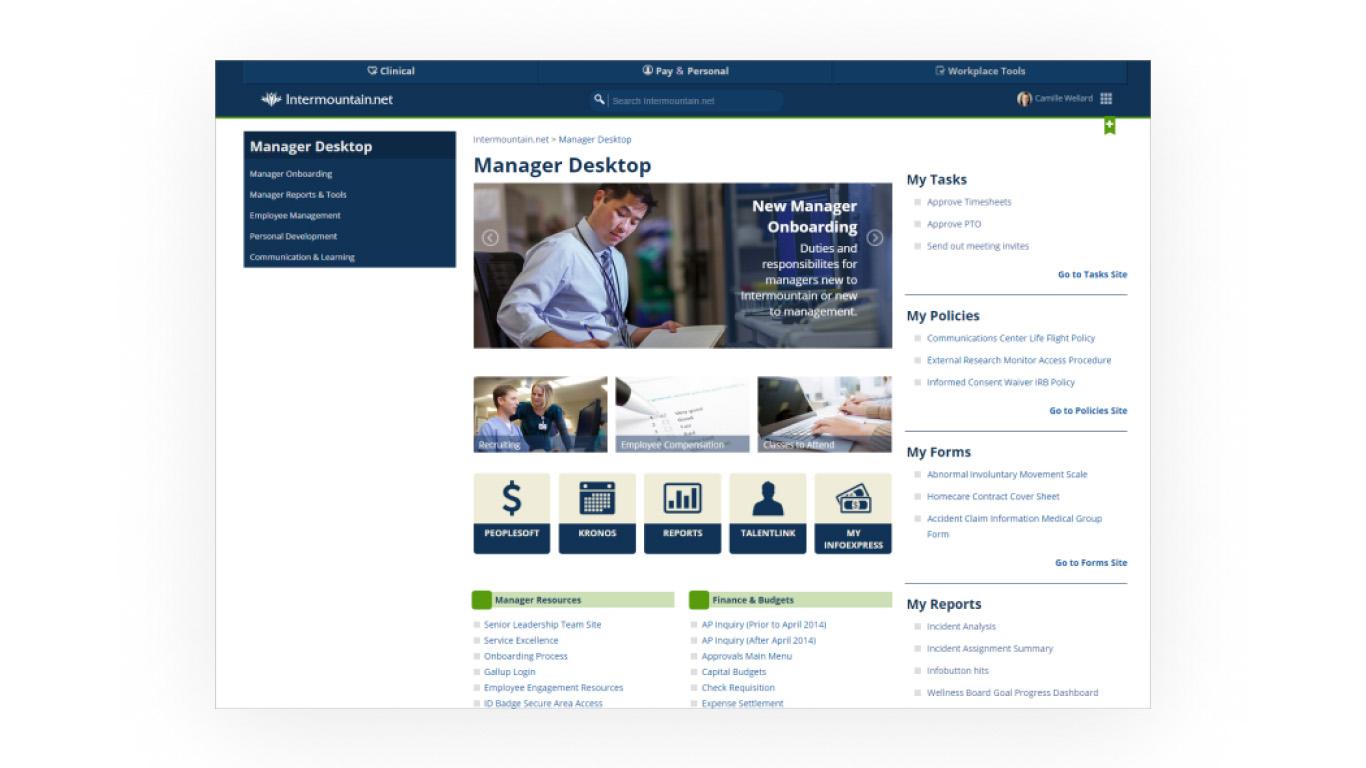Open Informed Consent Waiver IRB Policy
This screenshot has height=768, width=1366.
coord(1001,382)
